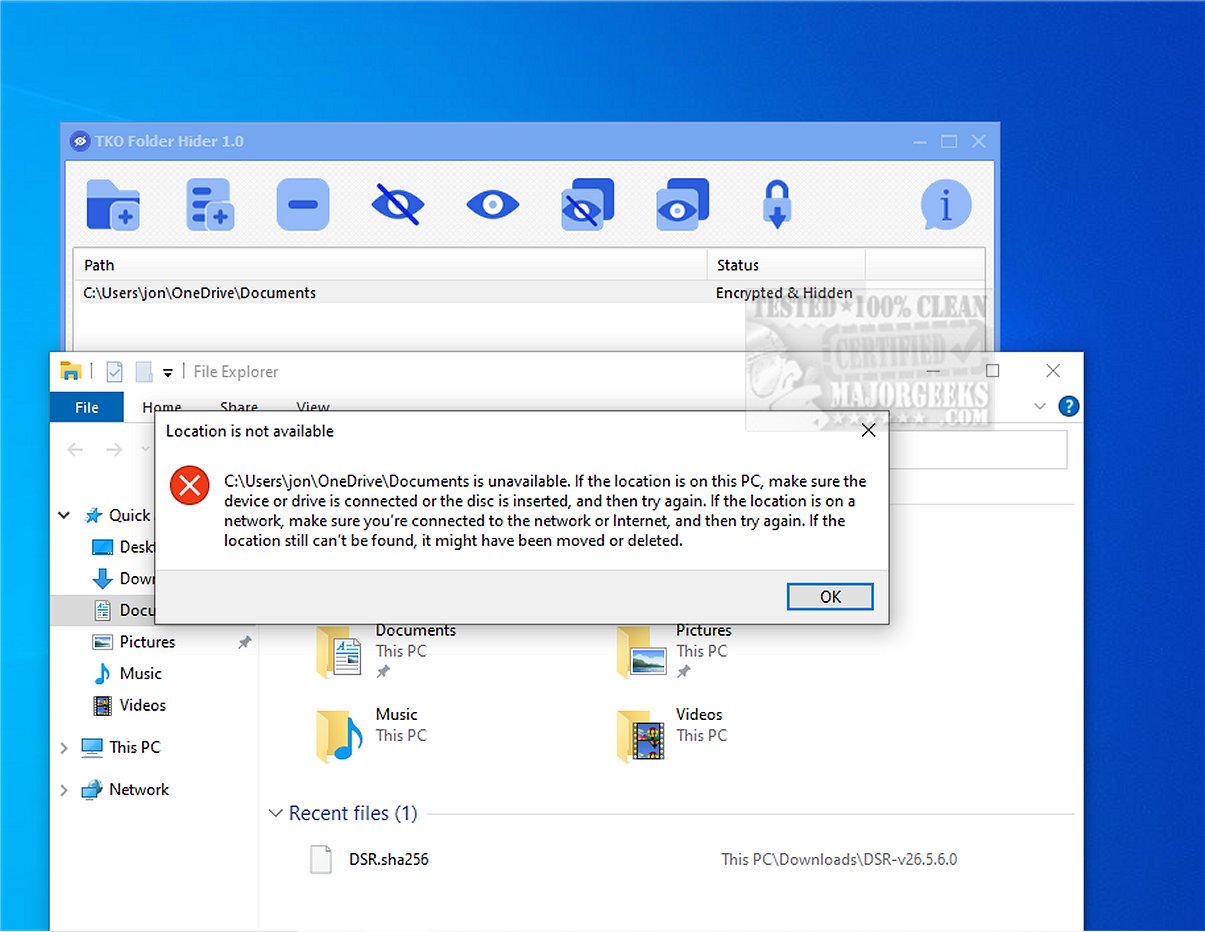Click the Back navigation arrow in File Explorer
The image size is (1205, 932).
click(75, 450)
